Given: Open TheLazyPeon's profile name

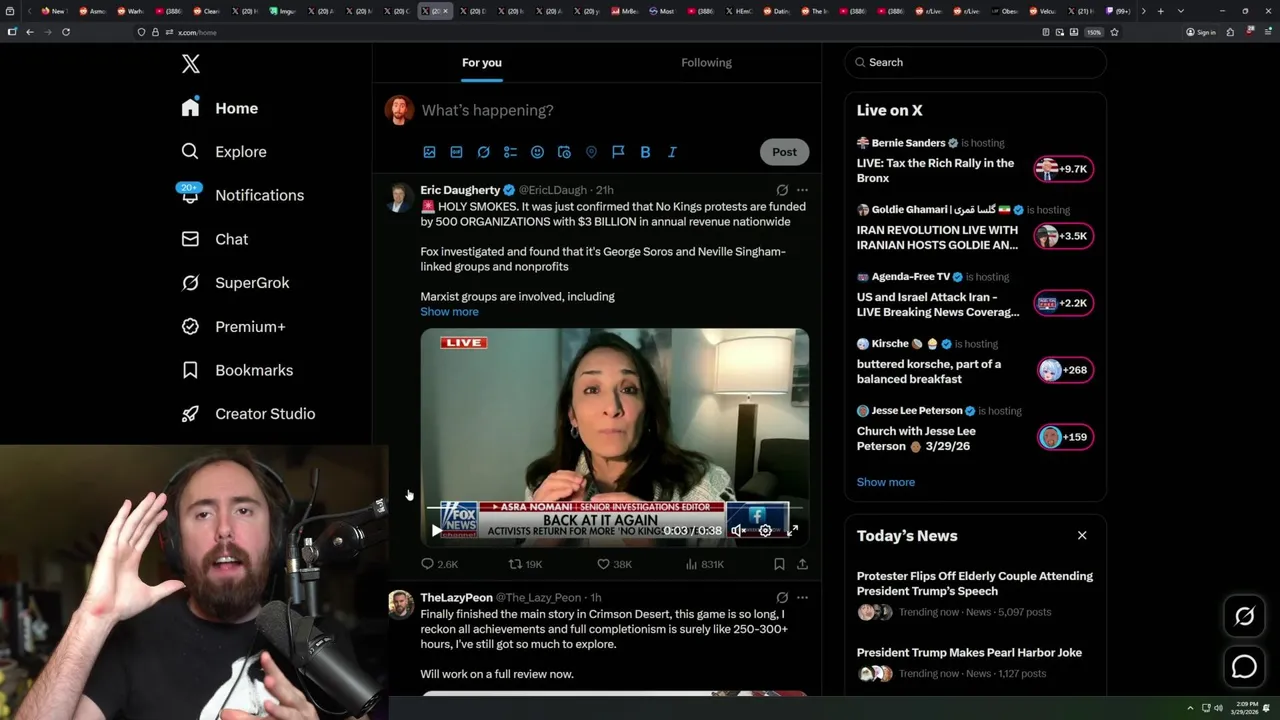Looking at the screenshot, I should click(x=456, y=597).
